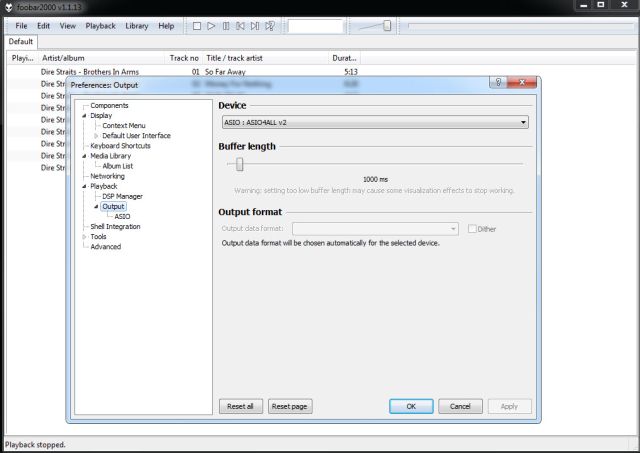Click the Title / track artist column header

tap(265, 58)
